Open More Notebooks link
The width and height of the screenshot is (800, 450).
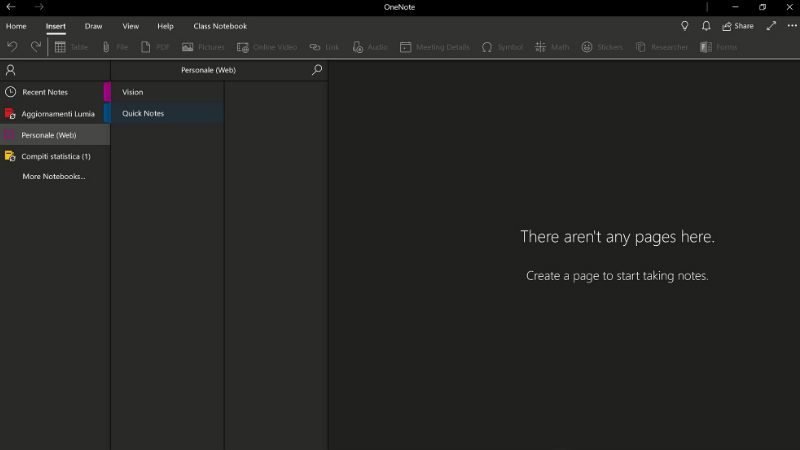coord(54,176)
